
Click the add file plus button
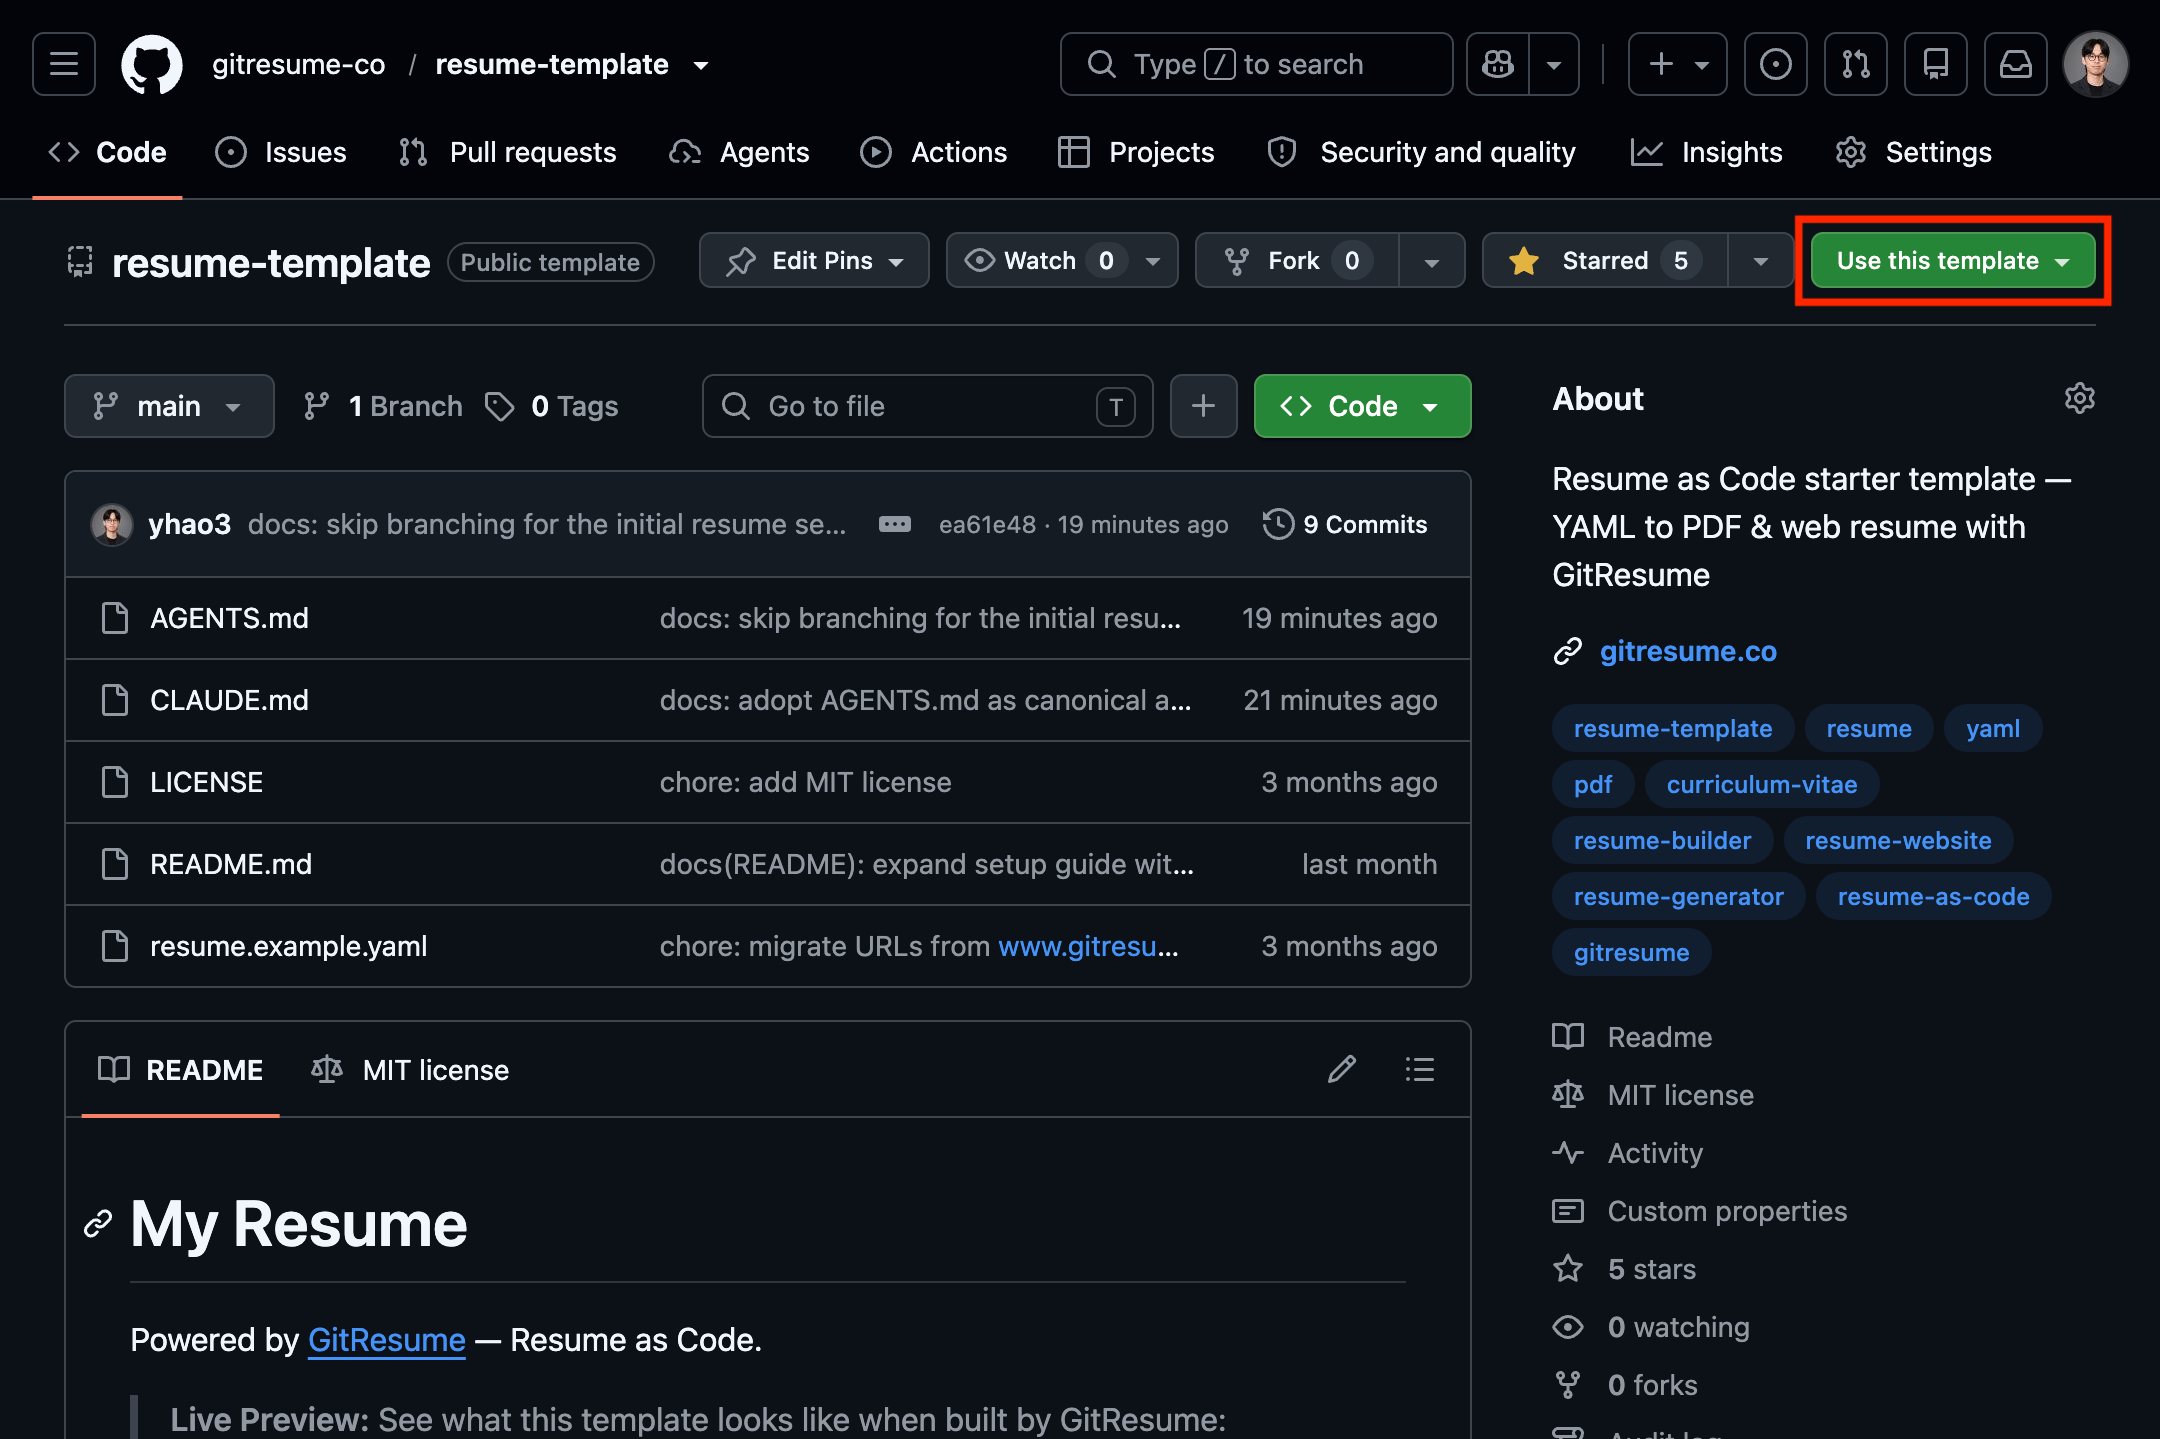coord(1203,406)
